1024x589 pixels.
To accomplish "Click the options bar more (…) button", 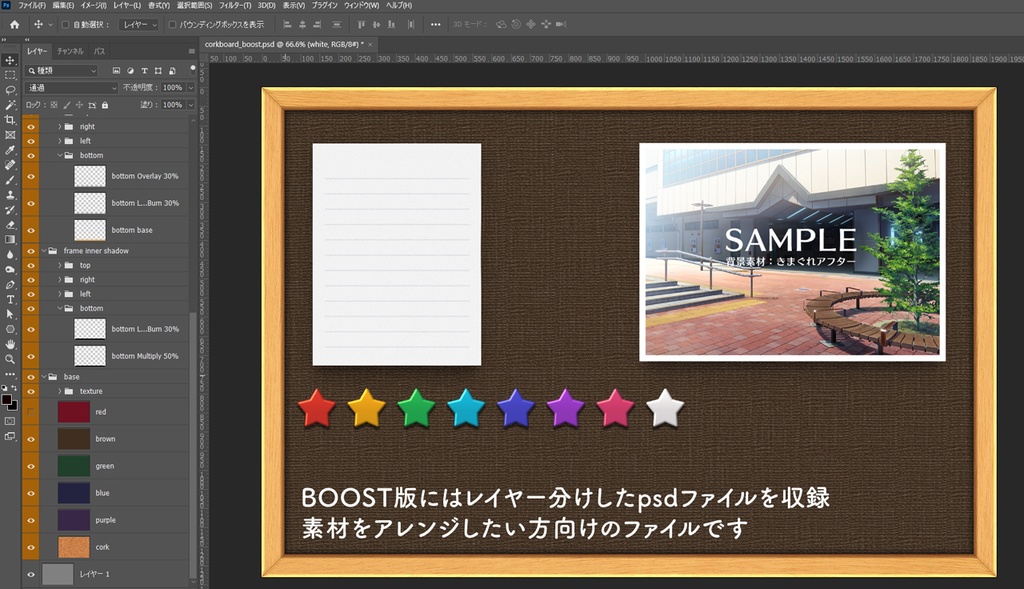I will [436, 25].
